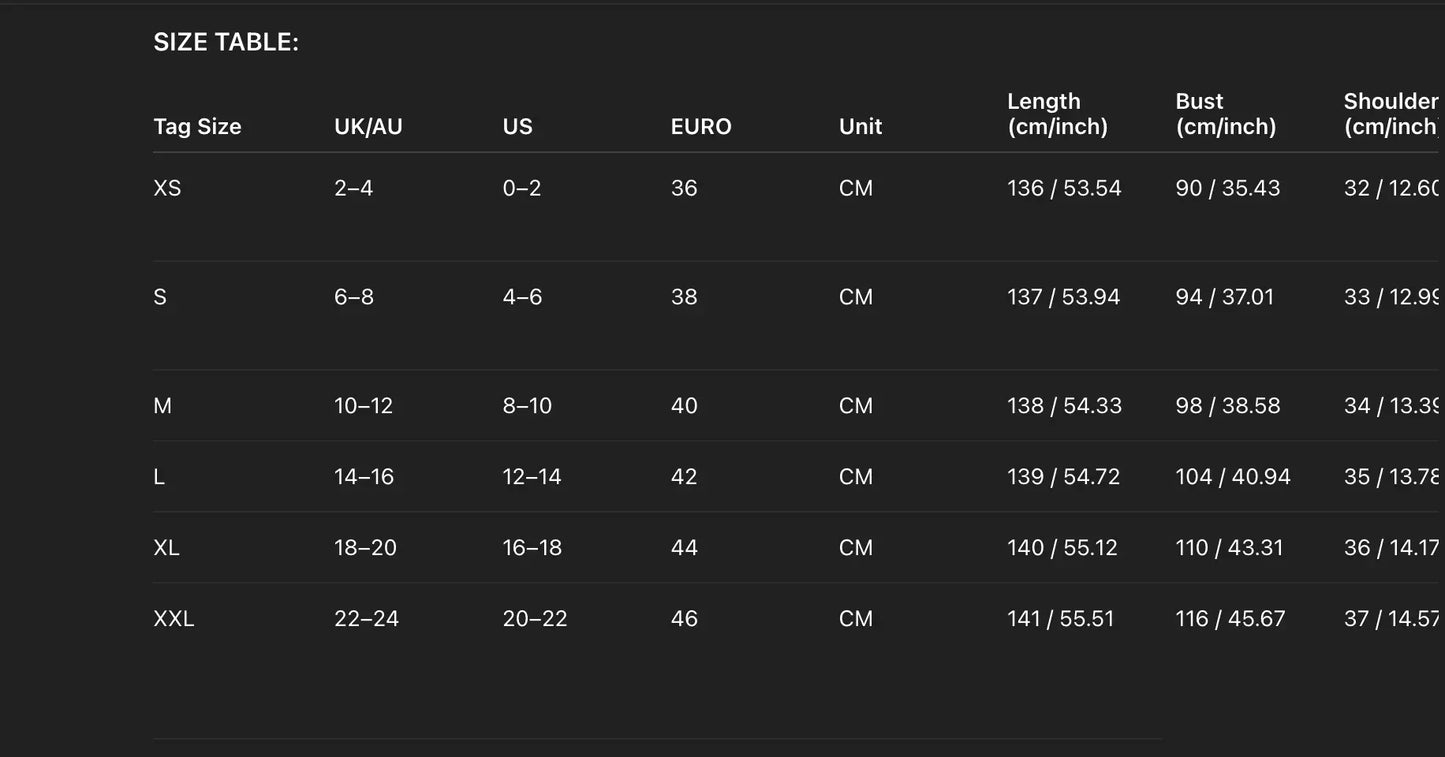This screenshot has height=757, width=1445.
Task: Click EURO size 44 cell
Action: pyautogui.click(x=684, y=548)
